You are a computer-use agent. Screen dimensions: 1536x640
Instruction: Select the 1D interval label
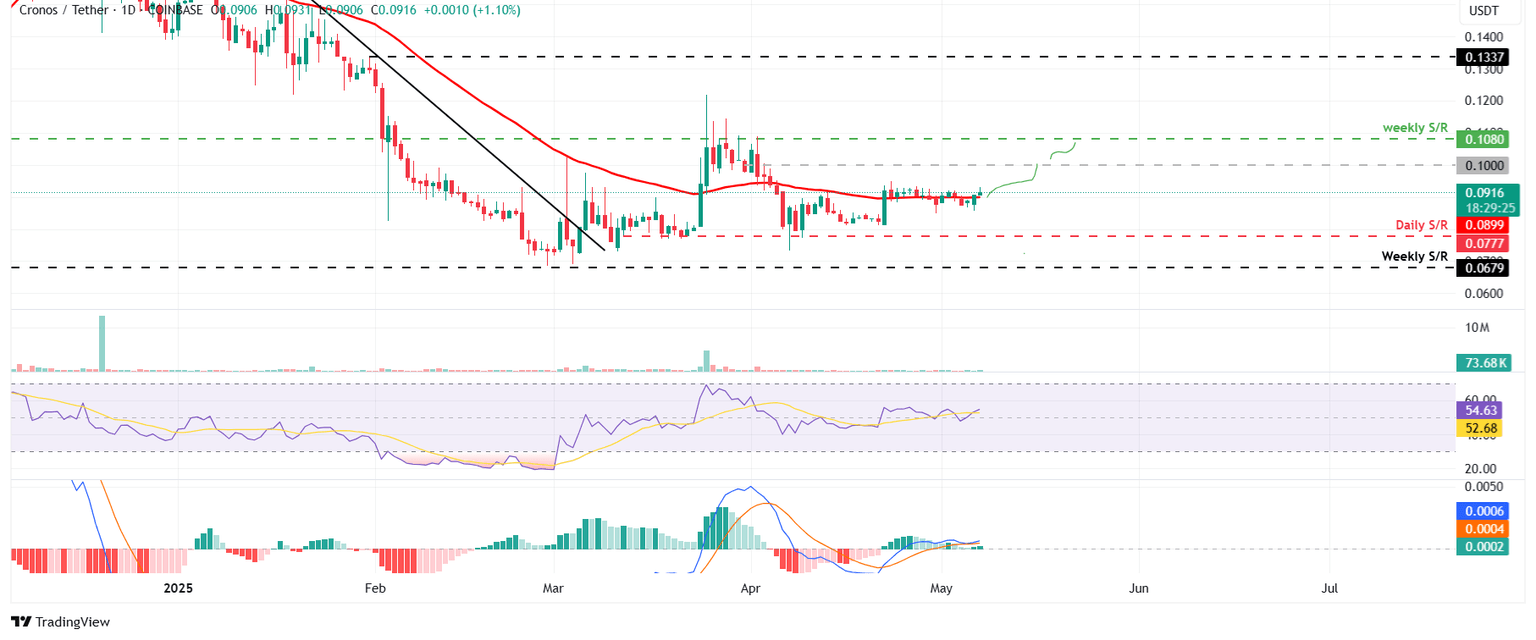pyautogui.click(x=130, y=10)
